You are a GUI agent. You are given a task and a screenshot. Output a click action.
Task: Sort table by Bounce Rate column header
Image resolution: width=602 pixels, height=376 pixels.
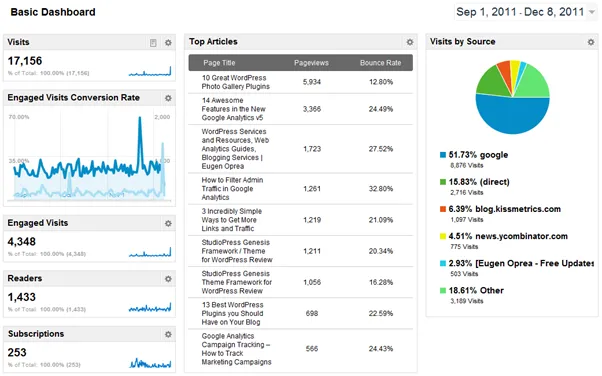(380, 63)
